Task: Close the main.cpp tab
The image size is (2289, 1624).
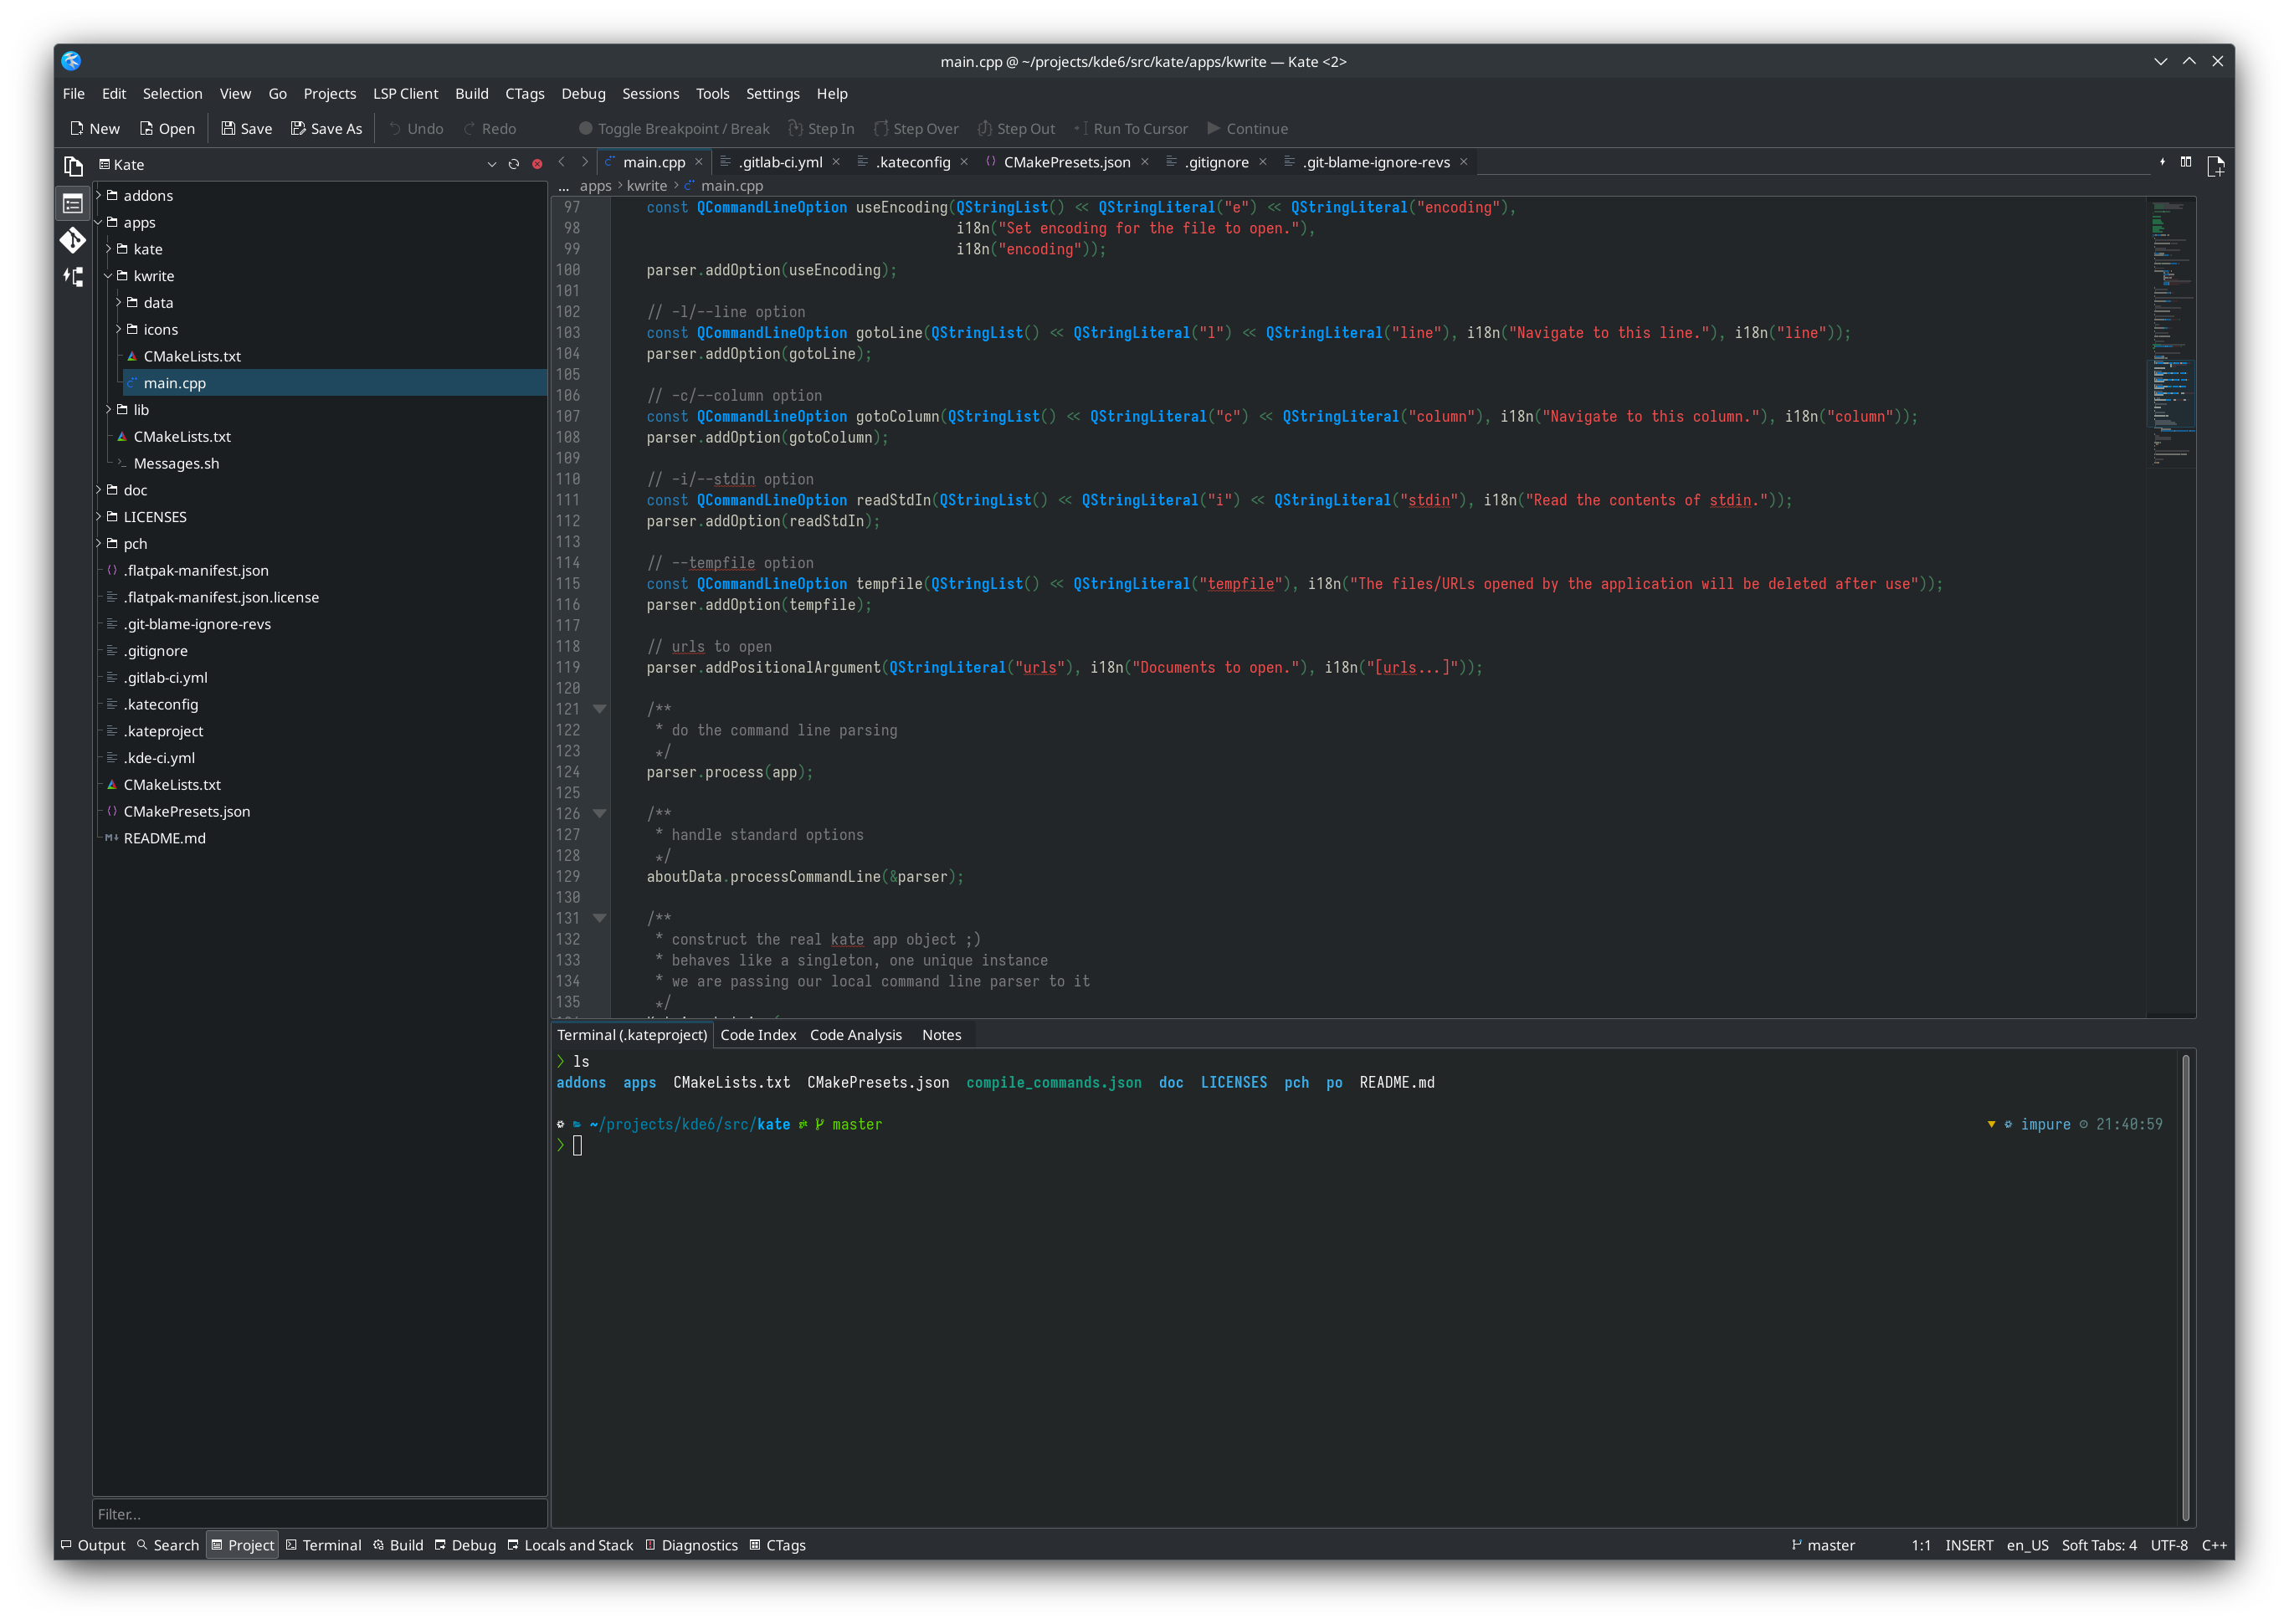Action: point(699,162)
